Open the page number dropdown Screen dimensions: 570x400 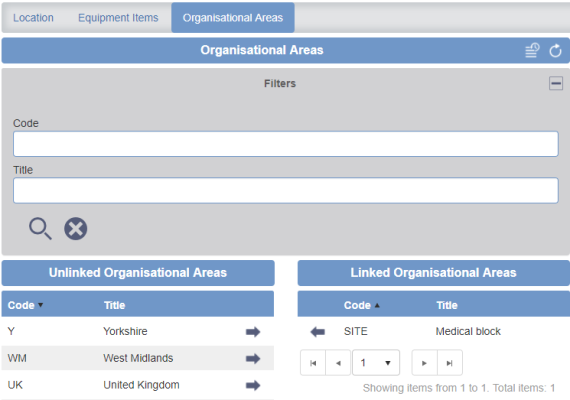(376, 363)
